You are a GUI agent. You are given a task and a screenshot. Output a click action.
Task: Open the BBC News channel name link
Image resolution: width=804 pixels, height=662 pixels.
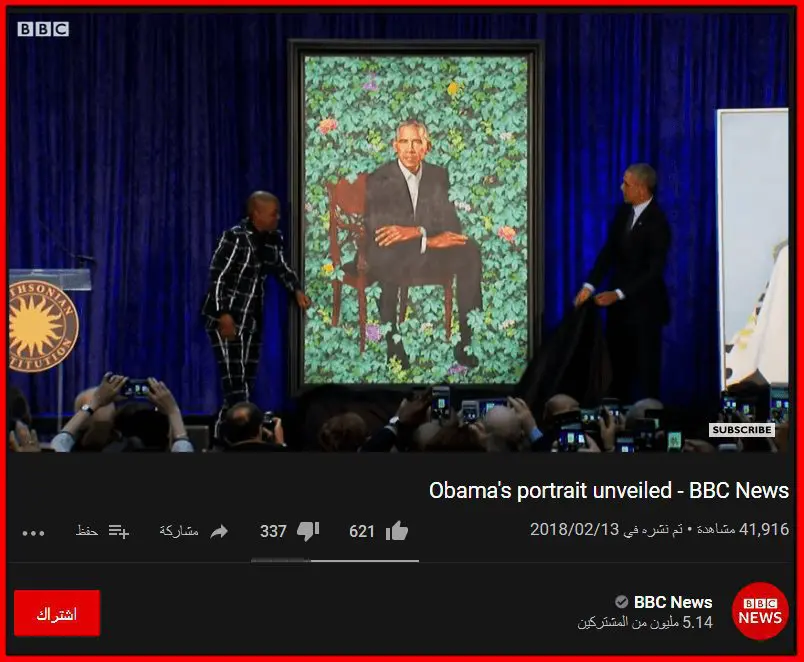pos(673,602)
